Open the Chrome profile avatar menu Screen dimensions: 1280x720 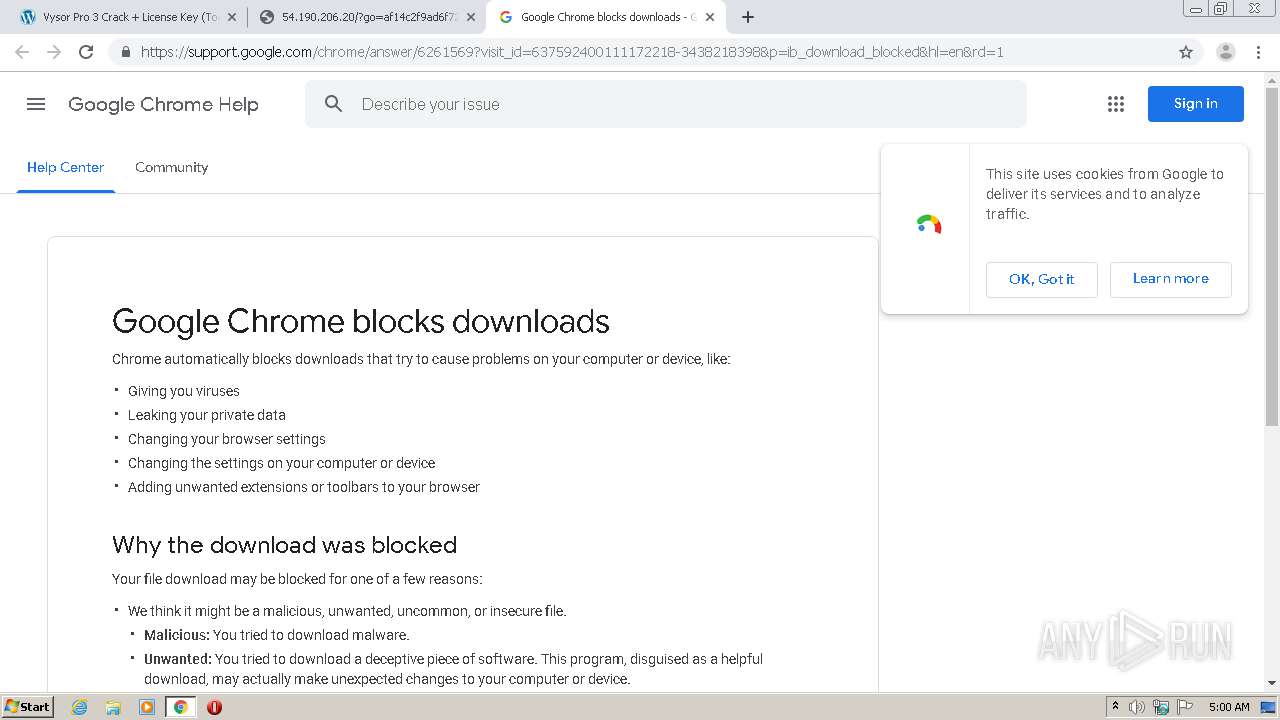click(x=1225, y=52)
